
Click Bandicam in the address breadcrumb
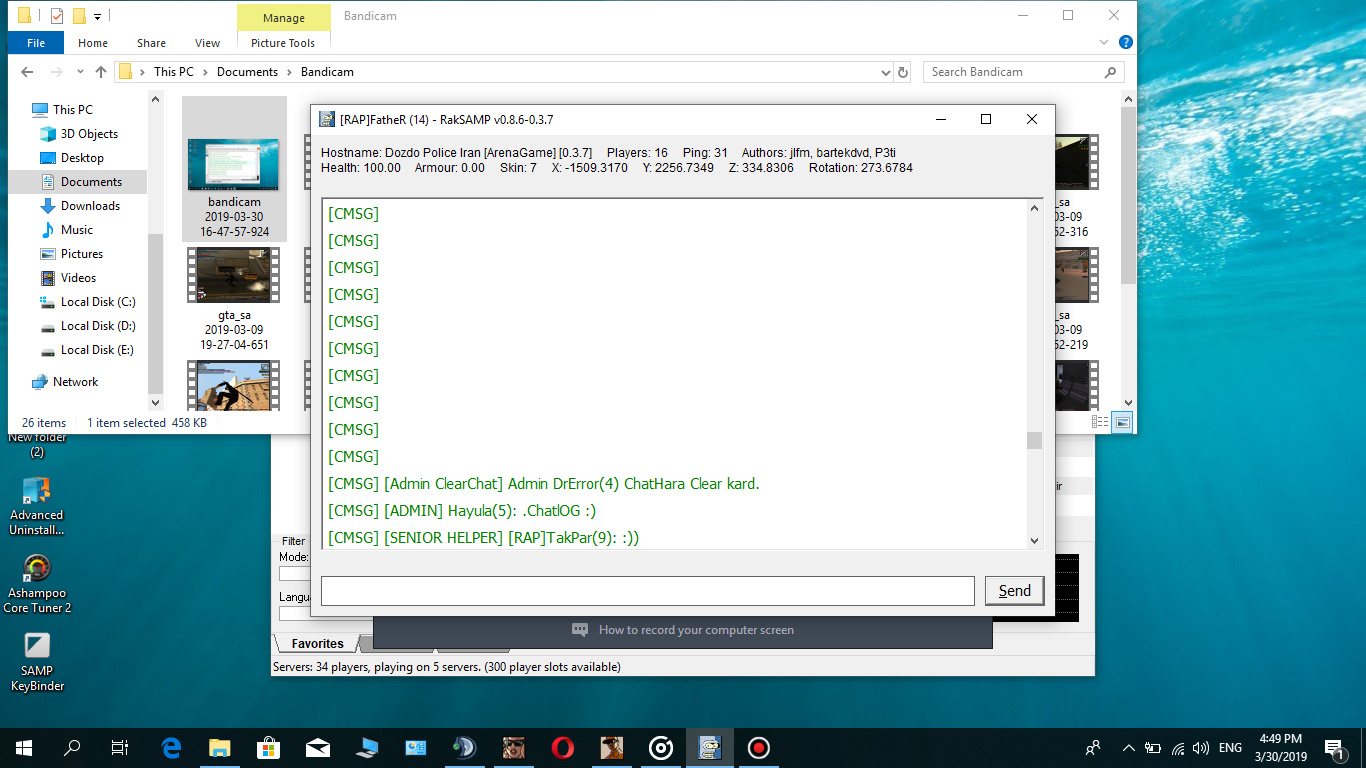pyautogui.click(x=327, y=72)
